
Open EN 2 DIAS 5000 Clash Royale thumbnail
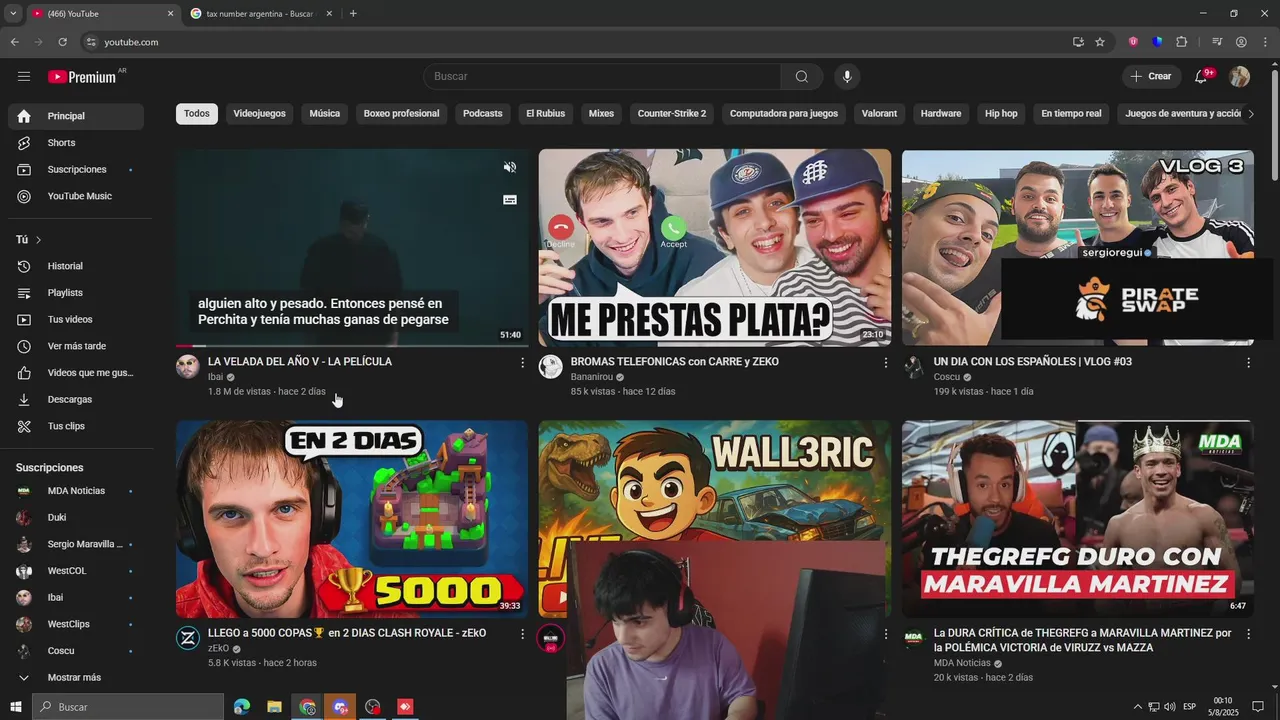pos(352,519)
